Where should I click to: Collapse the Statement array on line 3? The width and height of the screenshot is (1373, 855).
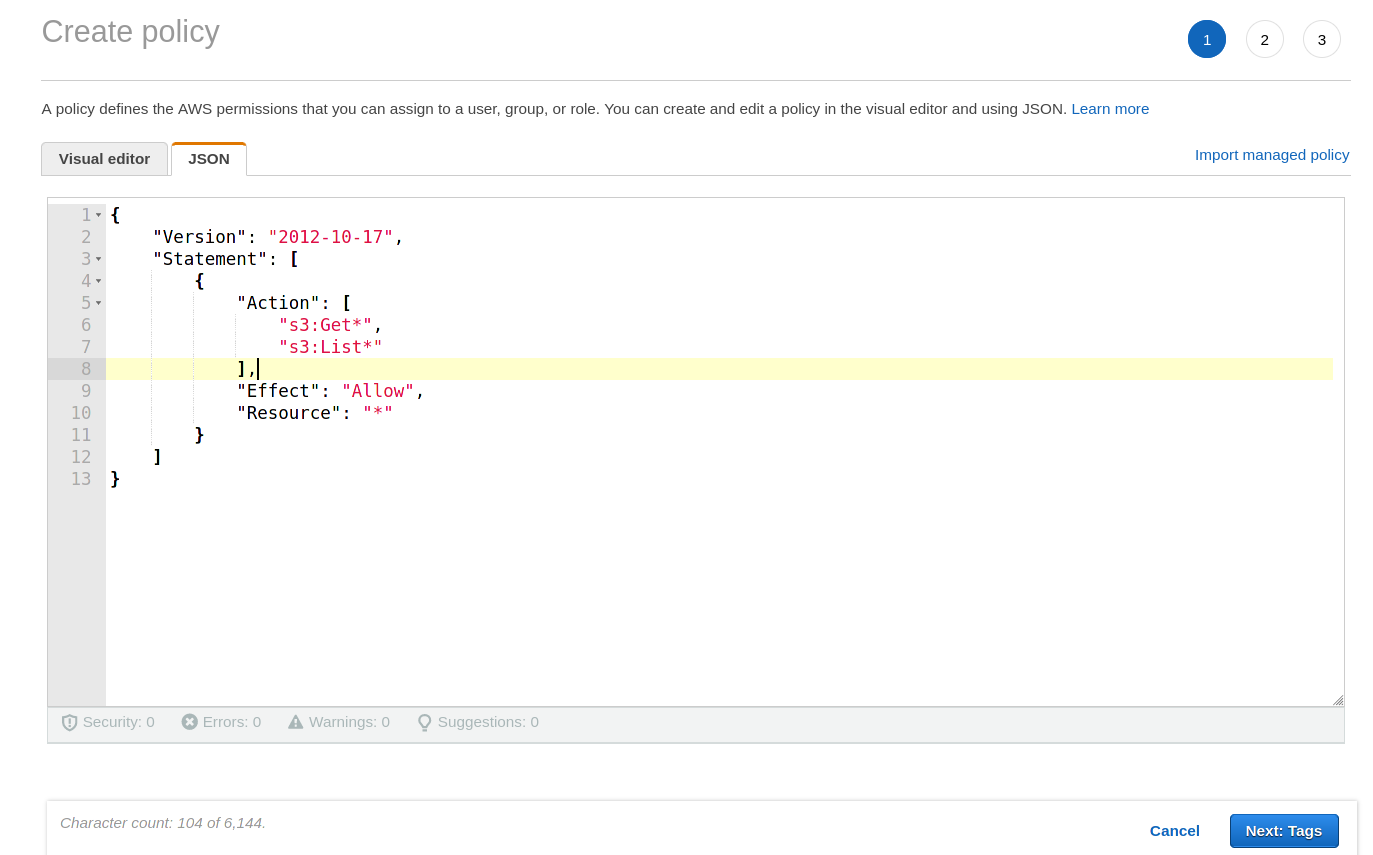click(x=98, y=258)
